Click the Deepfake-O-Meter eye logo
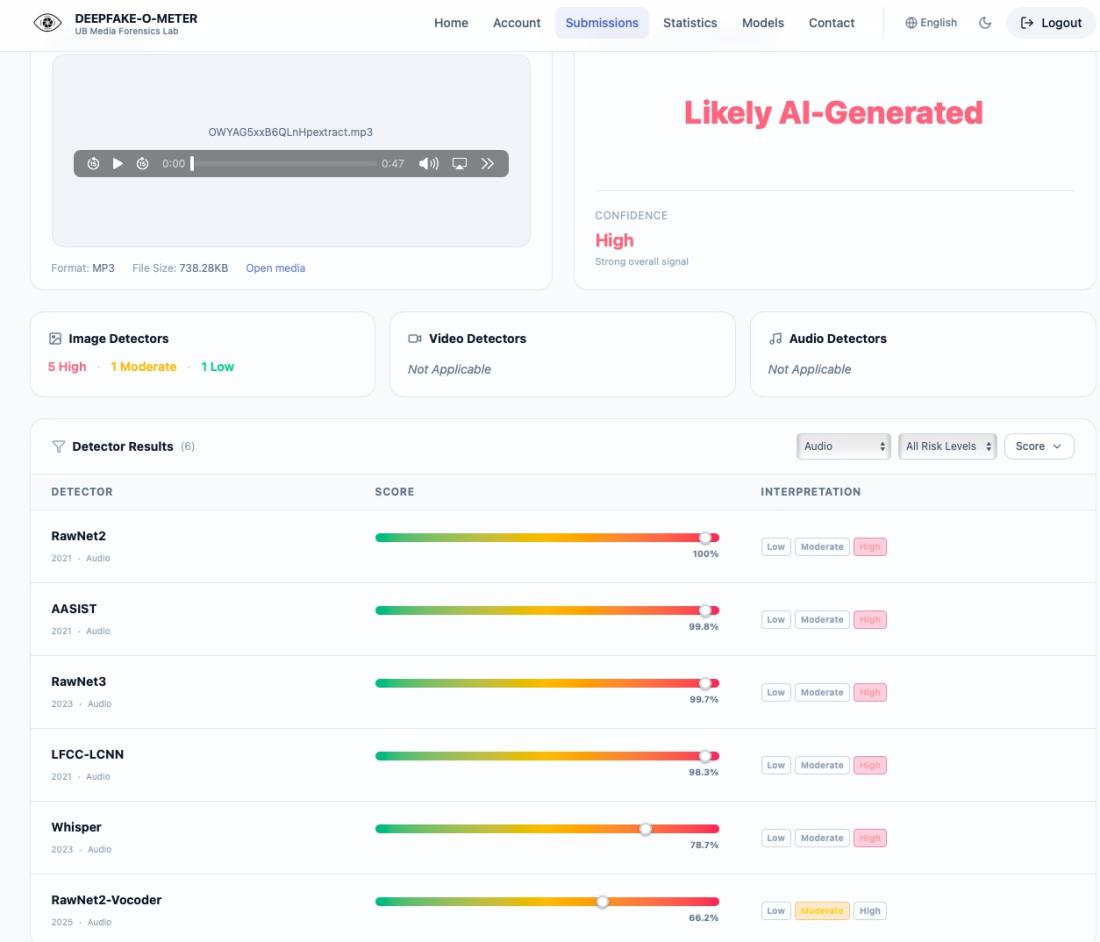This screenshot has width=1100, height=942. pos(47,23)
